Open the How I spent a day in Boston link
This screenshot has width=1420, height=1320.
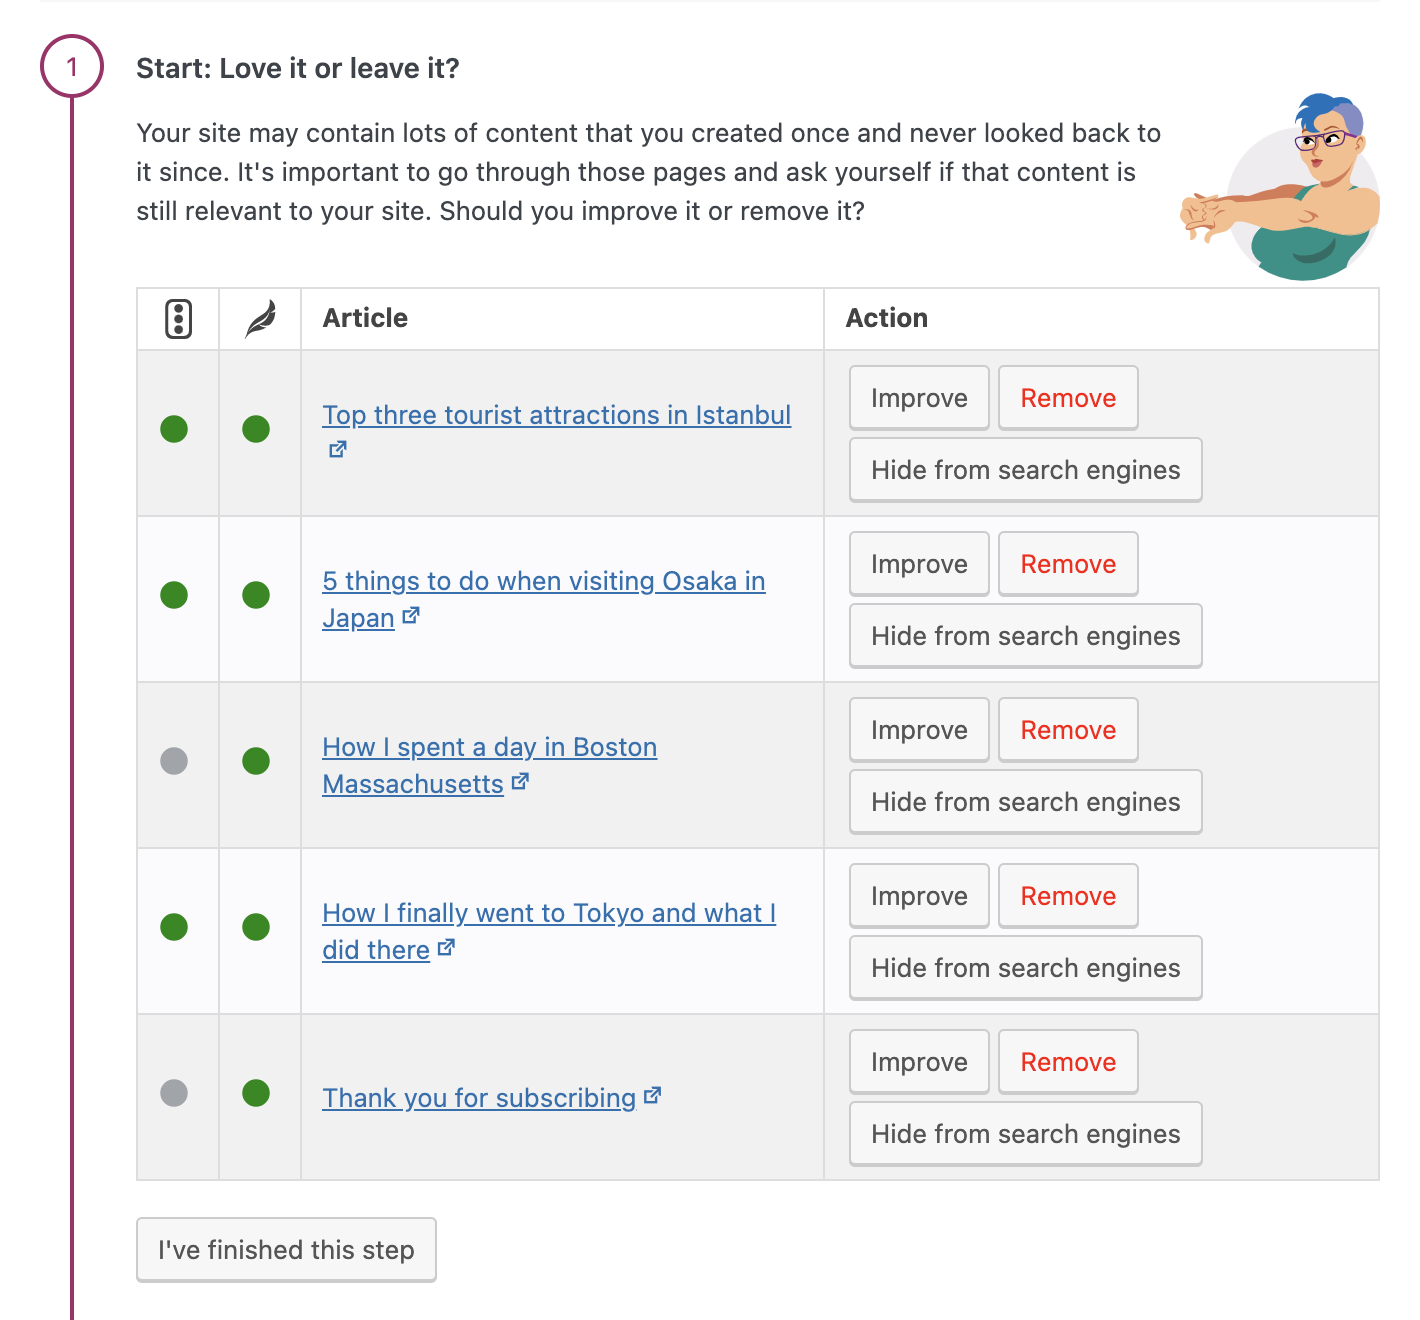coord(489,746)
